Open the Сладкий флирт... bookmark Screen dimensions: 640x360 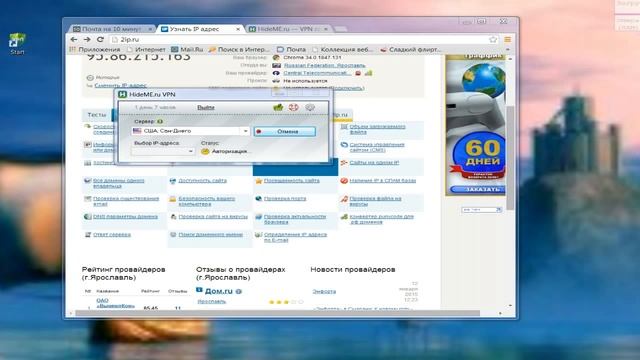coord(411,49)
